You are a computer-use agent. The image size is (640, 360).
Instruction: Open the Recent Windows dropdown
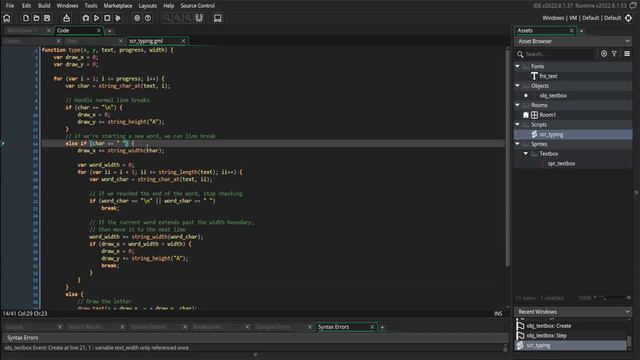627,312
